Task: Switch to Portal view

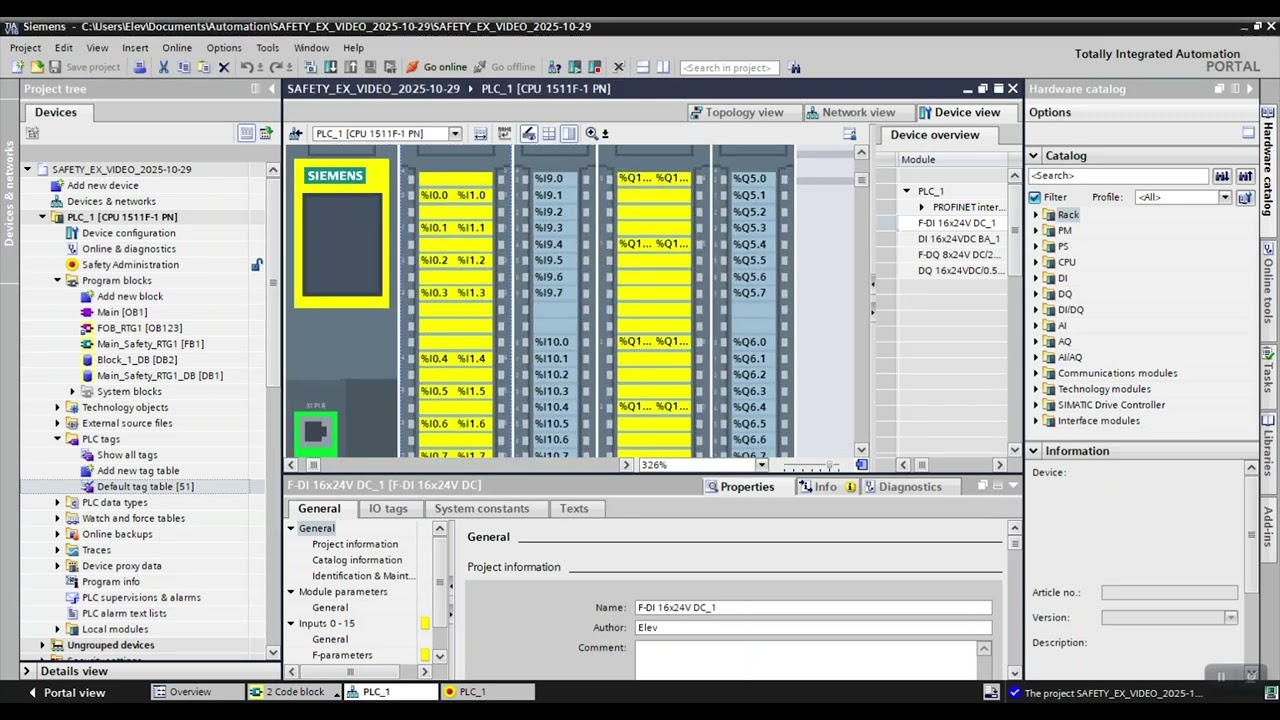Action: 66,692
